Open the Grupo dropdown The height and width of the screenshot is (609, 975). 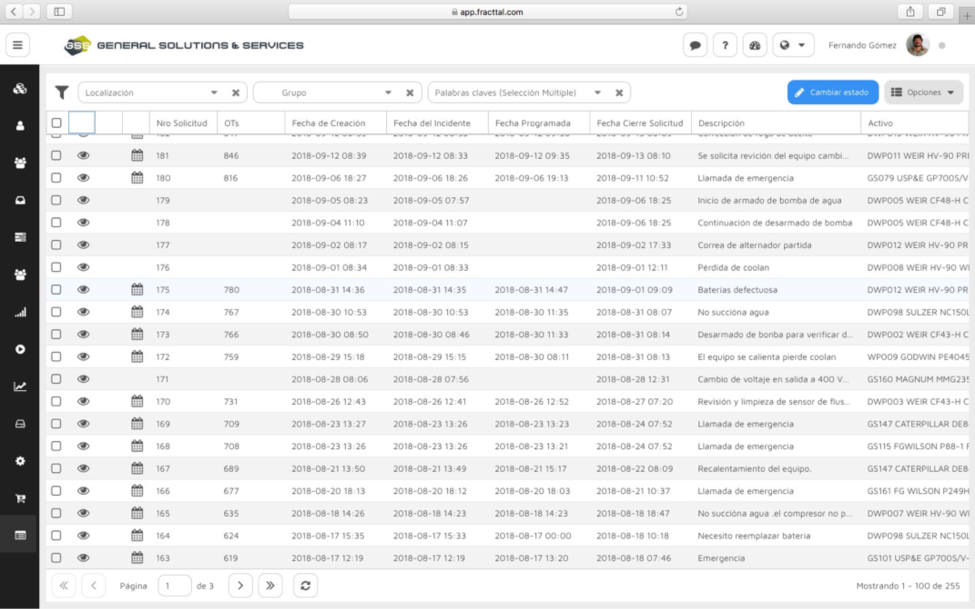tap(388, 93)
